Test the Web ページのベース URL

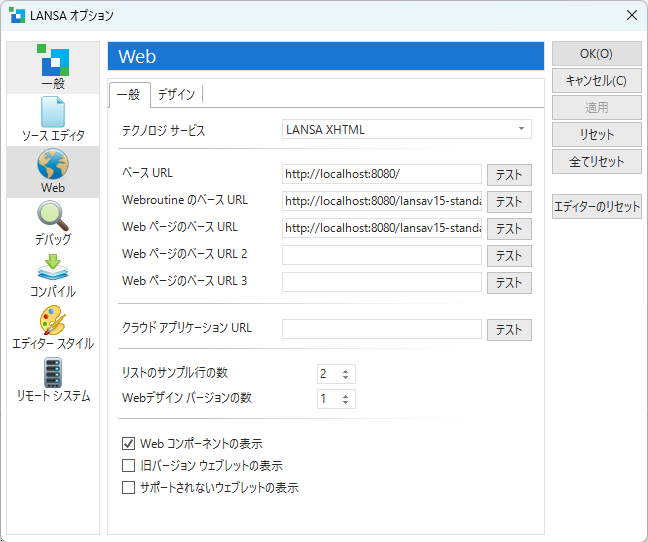click(509, 229)
